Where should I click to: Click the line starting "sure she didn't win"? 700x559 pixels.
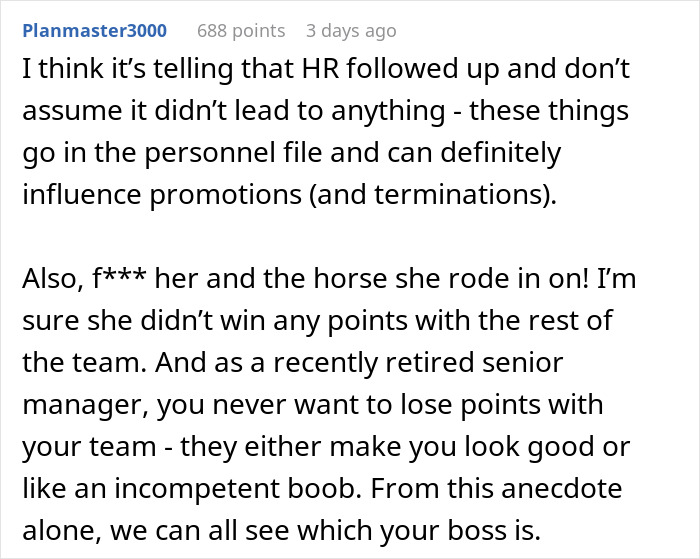pos(317,321)
